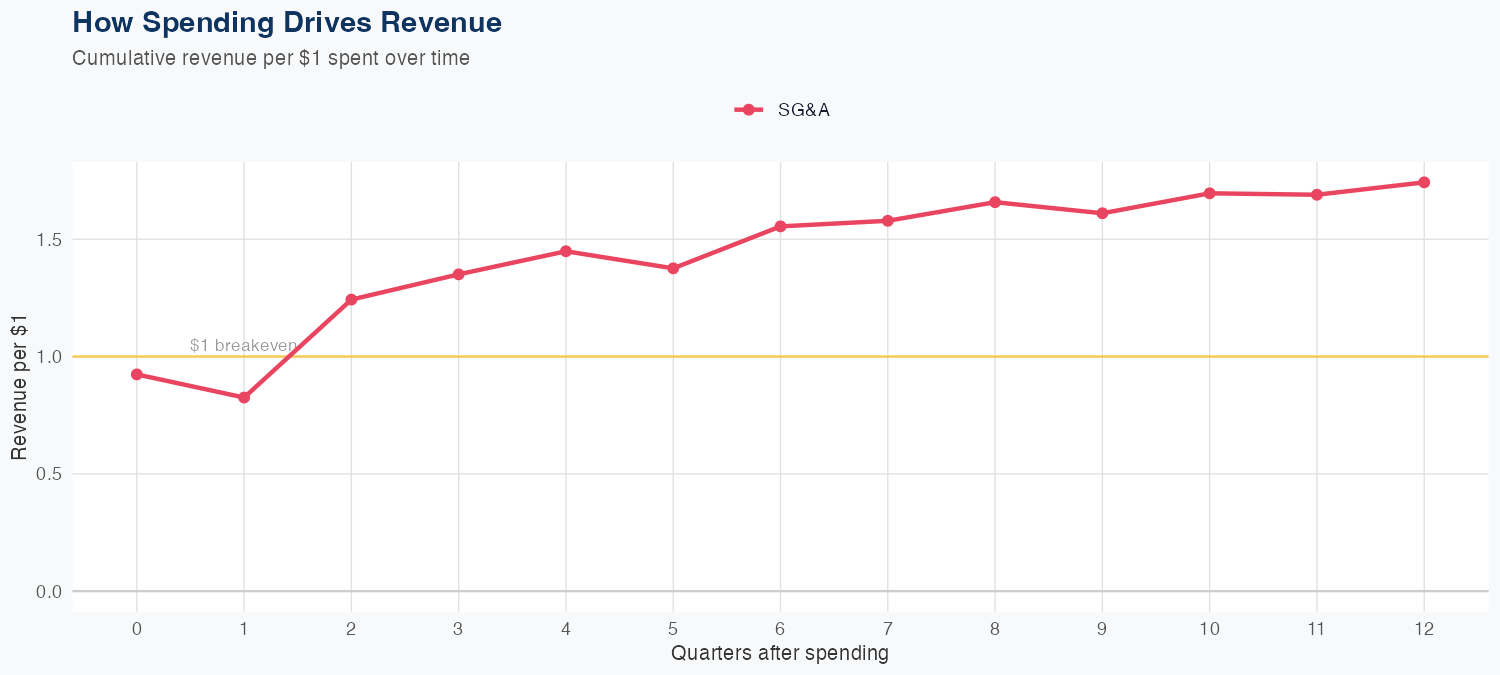Screen dimensions: 1500x675
Task: Click the 1.5 y-axis tick label
Action: click(x=47, y=240)
